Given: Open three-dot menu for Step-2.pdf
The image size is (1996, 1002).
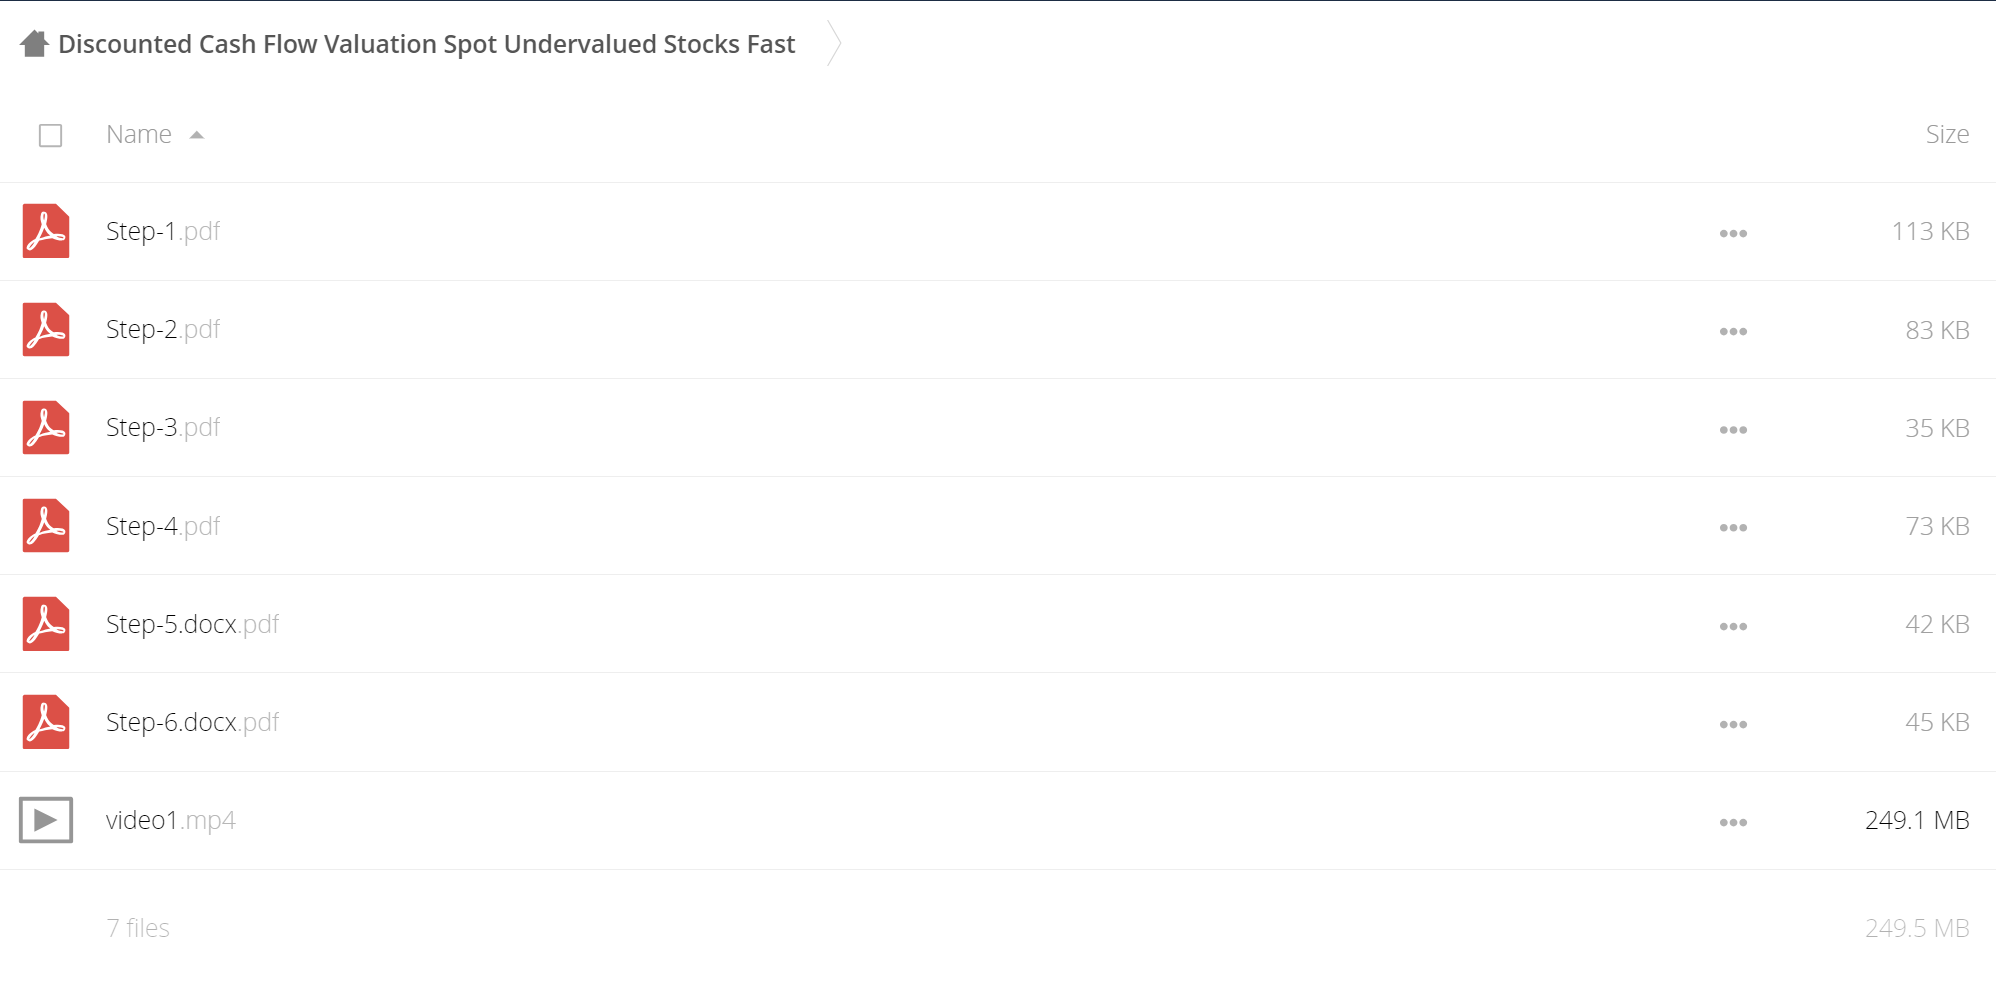Looking at the screenshot, I should tap(1733, 331).
